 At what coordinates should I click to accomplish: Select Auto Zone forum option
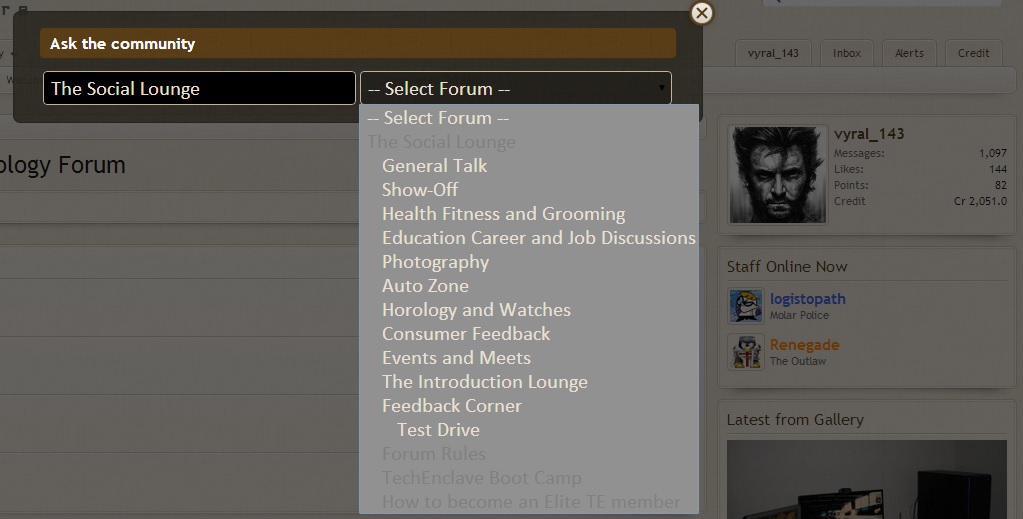(x=425, y=286)
